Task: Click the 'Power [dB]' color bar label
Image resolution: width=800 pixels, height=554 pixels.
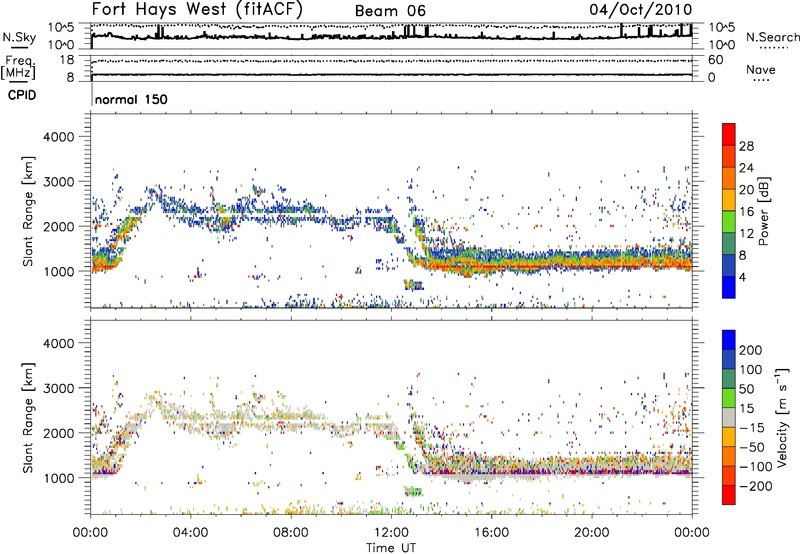Action: 764,211
